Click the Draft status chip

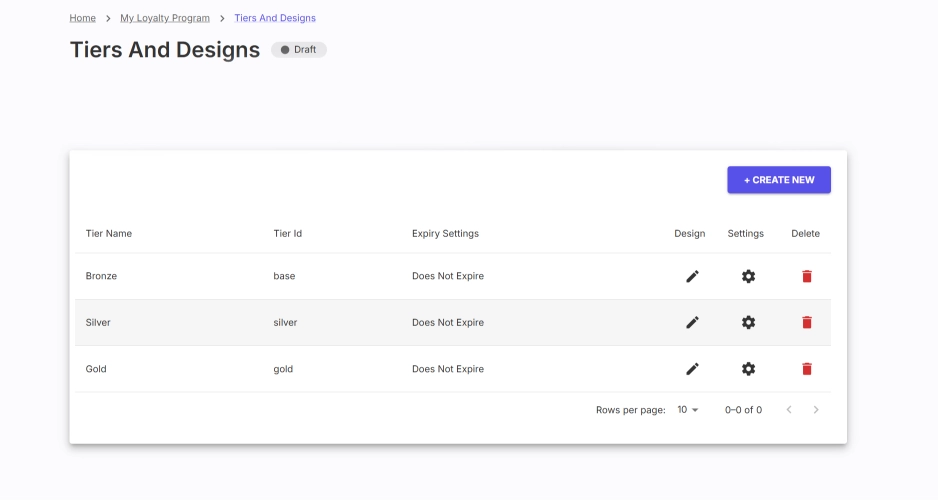(x=299, y=50)
